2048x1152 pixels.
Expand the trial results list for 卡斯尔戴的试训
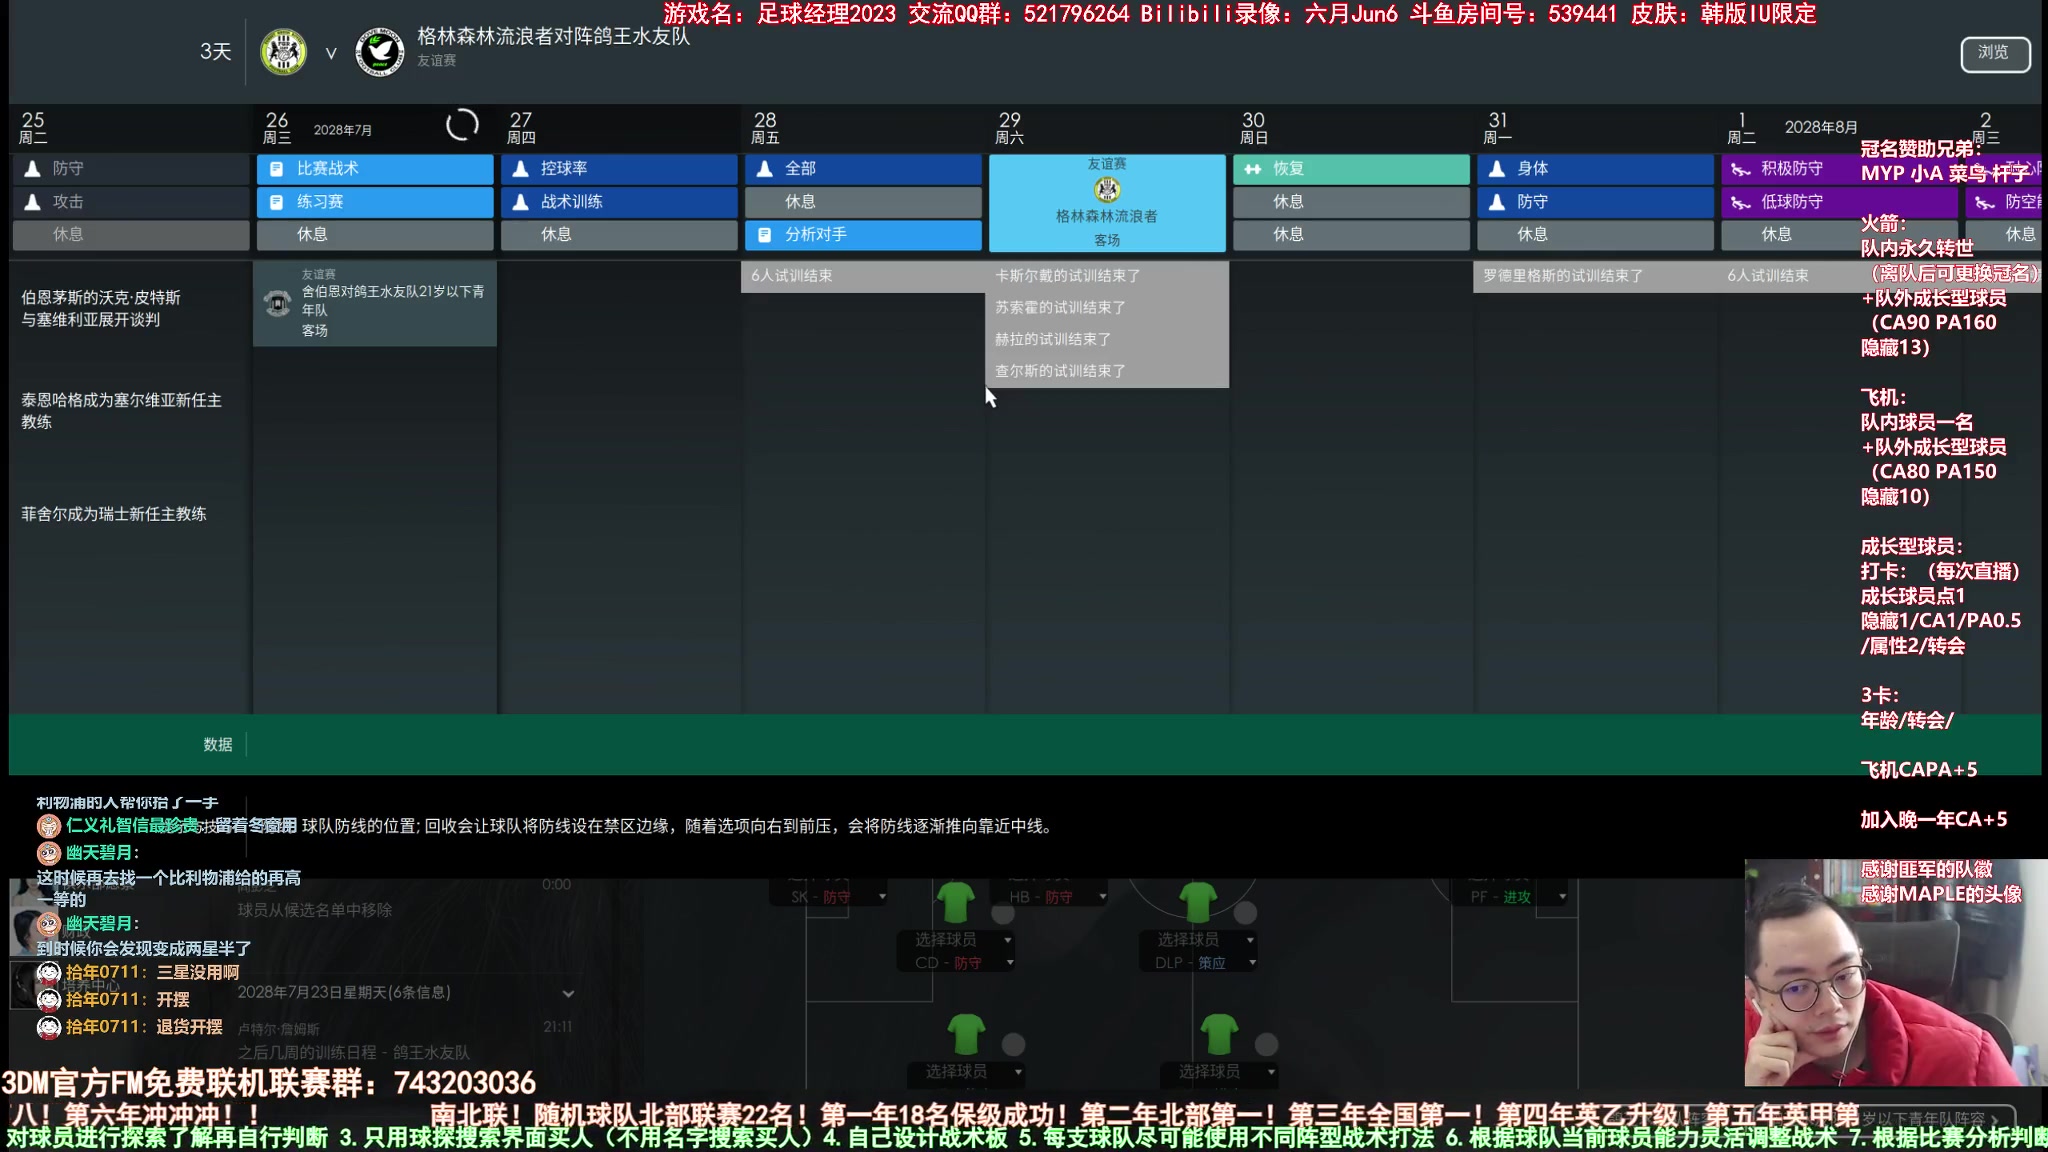tap(1066, 274)
